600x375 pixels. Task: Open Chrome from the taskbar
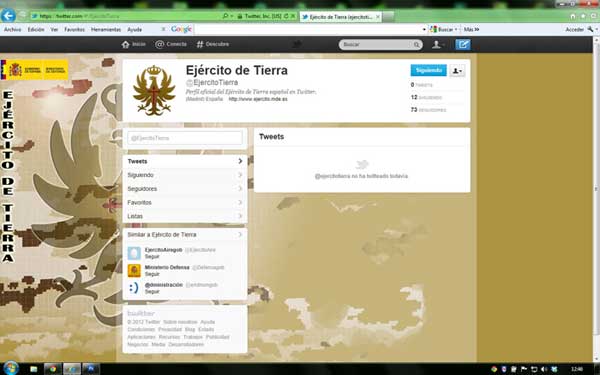[53, 369]
